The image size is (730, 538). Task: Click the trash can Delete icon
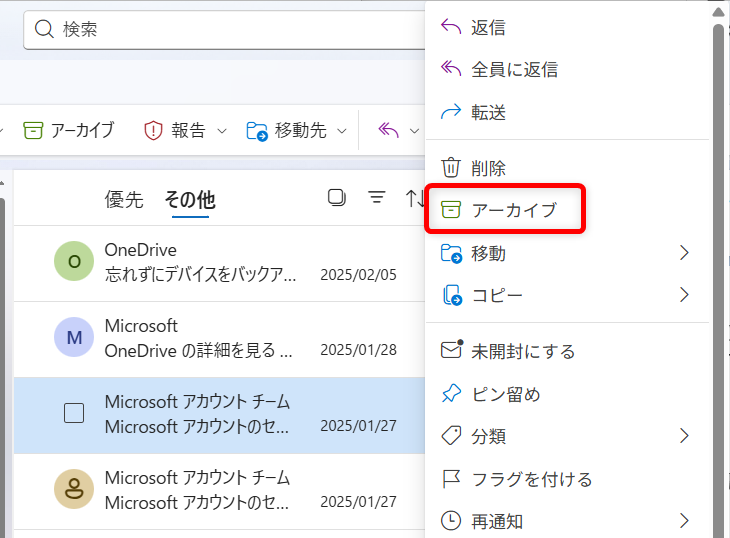point(451,167)
